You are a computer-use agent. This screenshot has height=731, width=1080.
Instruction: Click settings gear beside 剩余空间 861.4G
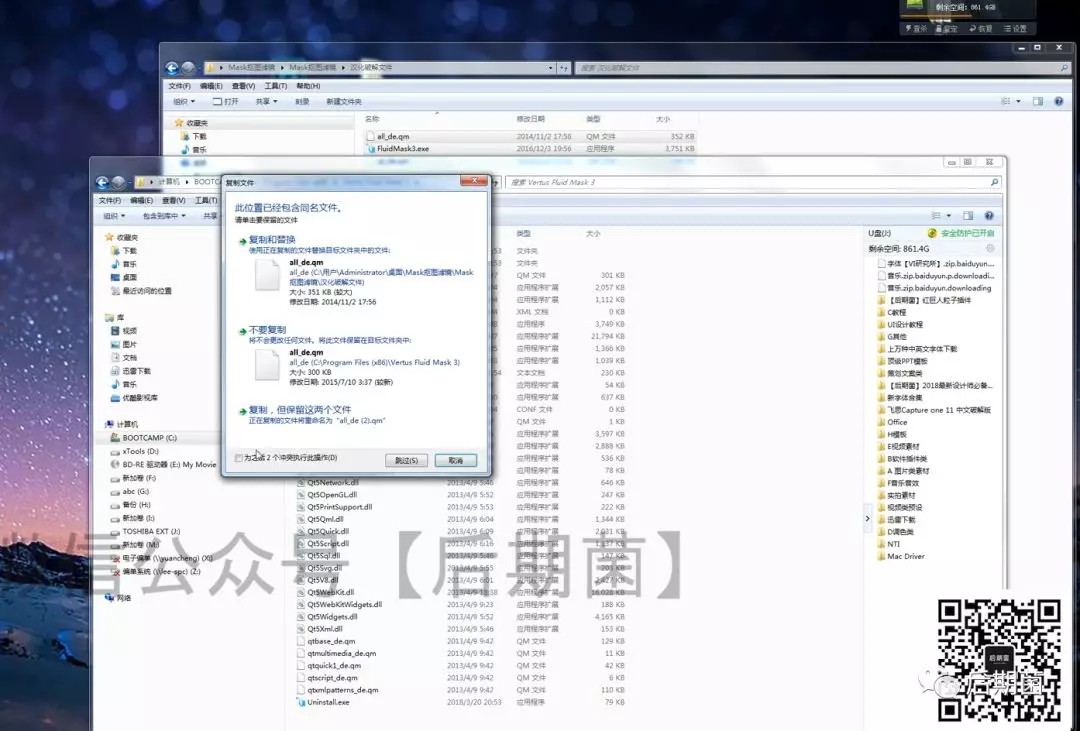click(x=990, y=249)
